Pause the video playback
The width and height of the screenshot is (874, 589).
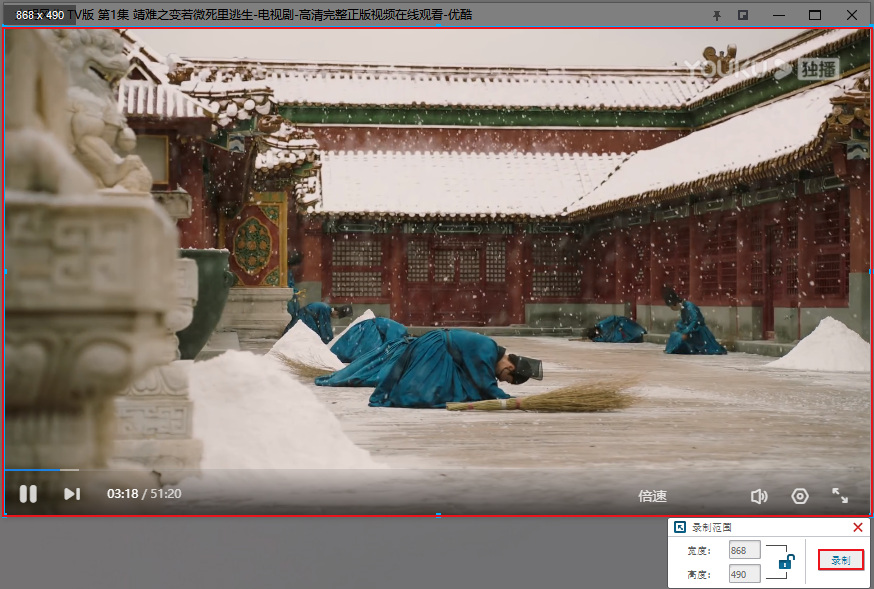(28, 494)
